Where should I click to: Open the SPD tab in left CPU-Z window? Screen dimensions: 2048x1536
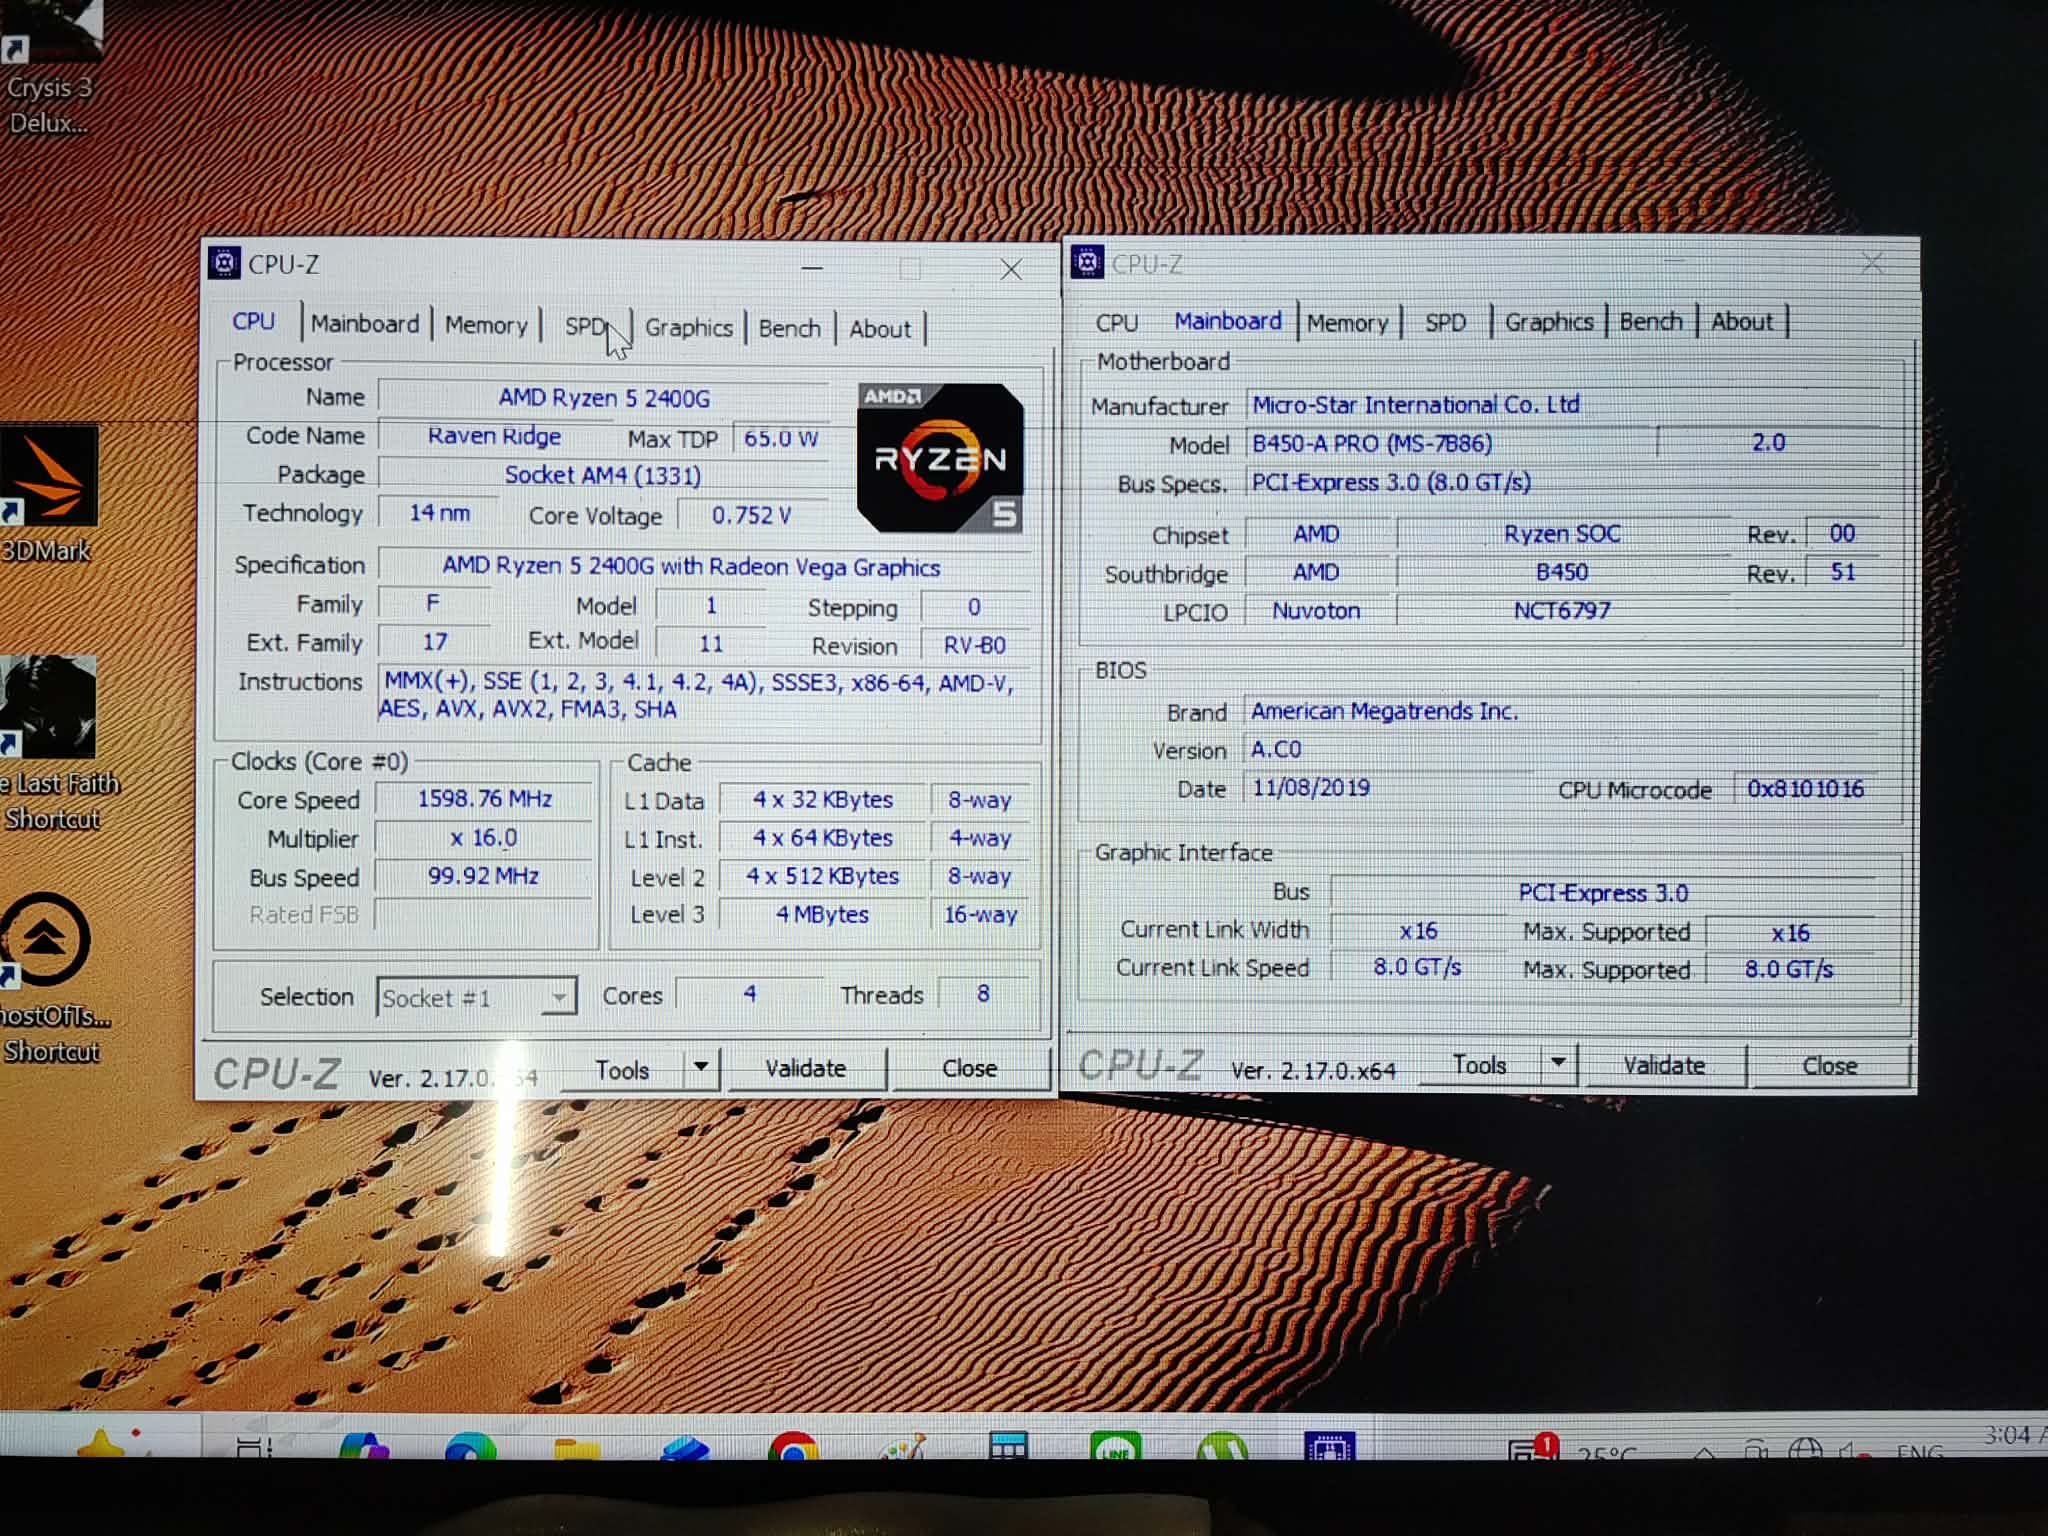pos(585,326)
